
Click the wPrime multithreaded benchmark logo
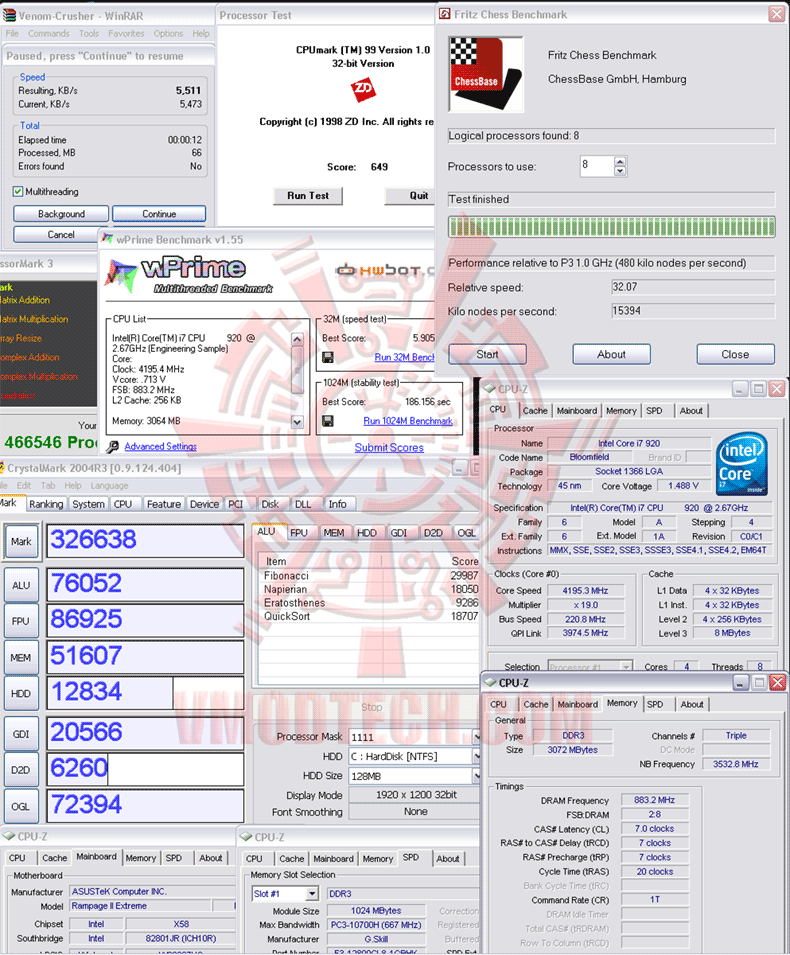coord(190,275)
